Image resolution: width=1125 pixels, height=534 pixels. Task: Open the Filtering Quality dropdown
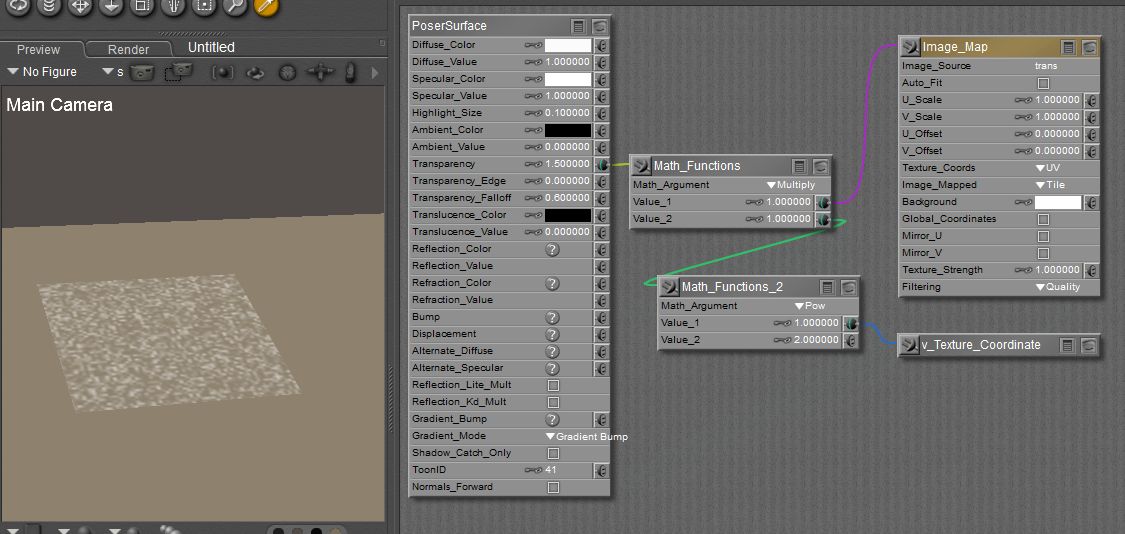tap(1058, 287)
